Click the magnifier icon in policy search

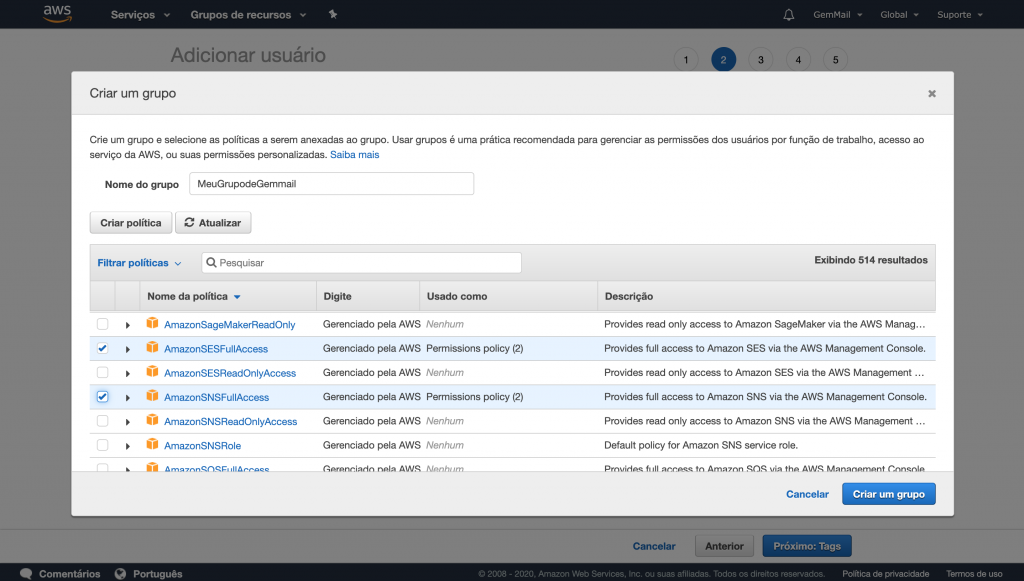(211, 262)
